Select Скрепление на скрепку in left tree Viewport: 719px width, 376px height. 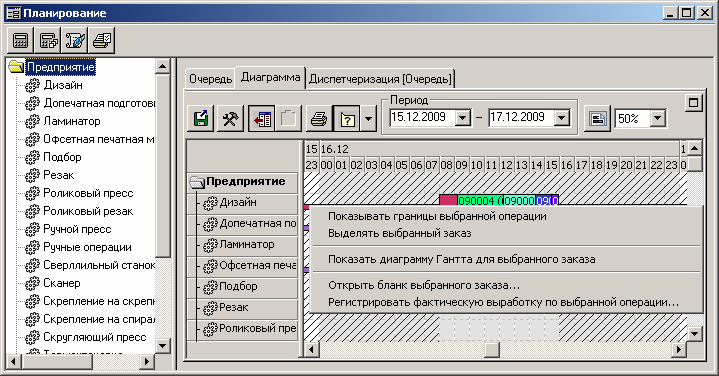99,301
